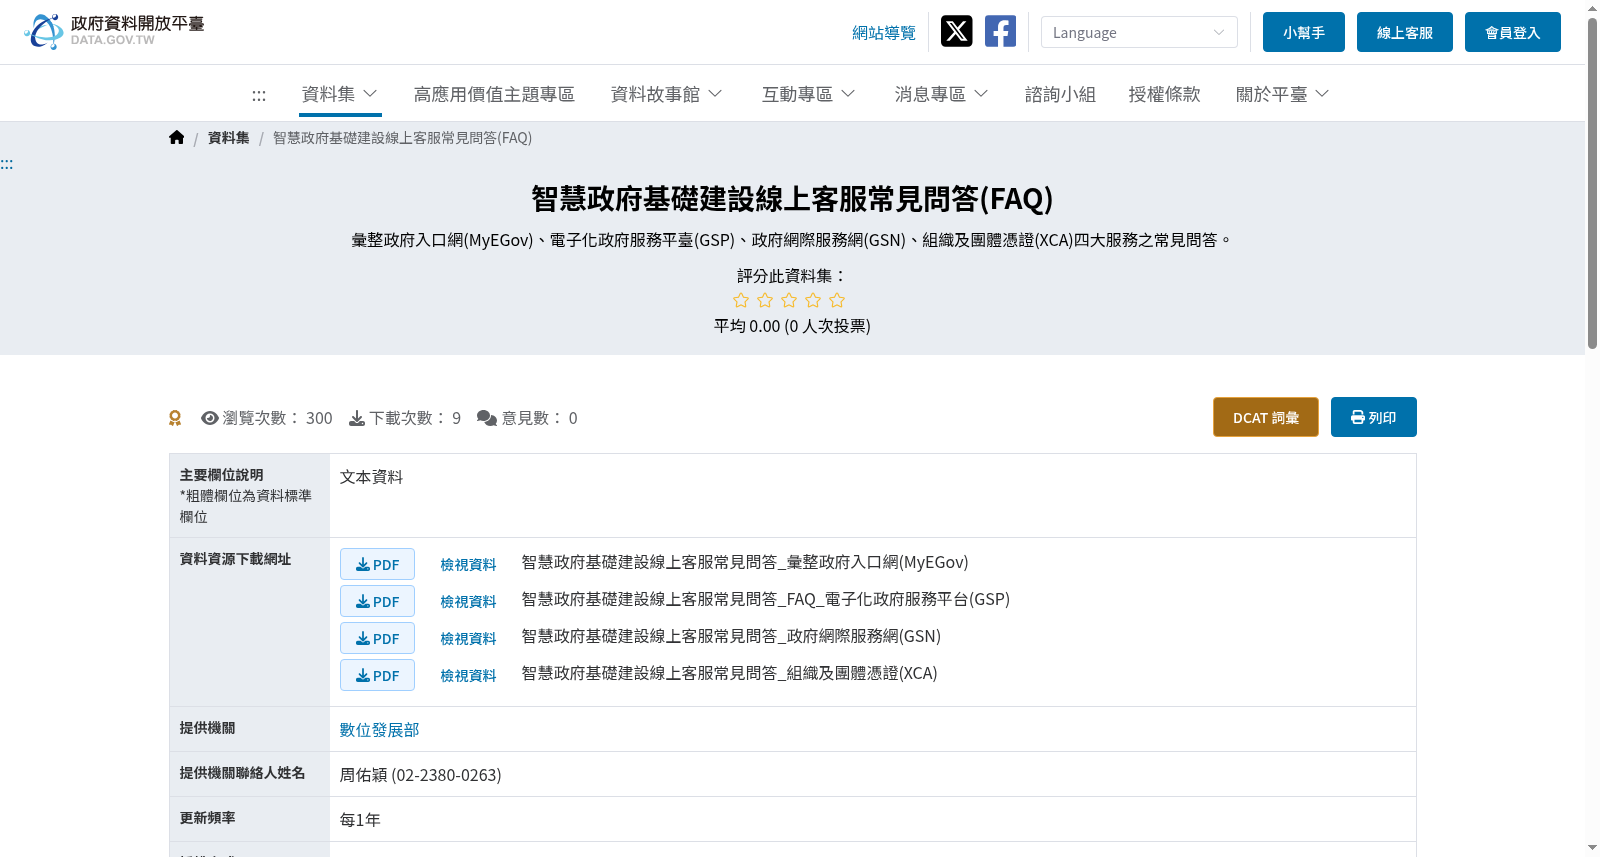Viewport: 1600px width, 857px height.
Task: Click the 會員登入 button
Action: pos(1513,32)
